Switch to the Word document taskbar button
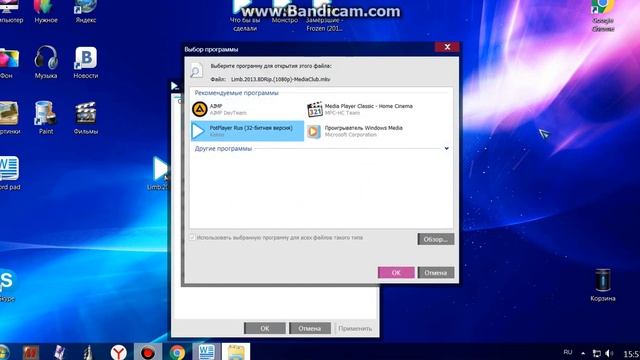Image resolution: width=640 pixels, height=360 pixels. [x=207, y=352]
